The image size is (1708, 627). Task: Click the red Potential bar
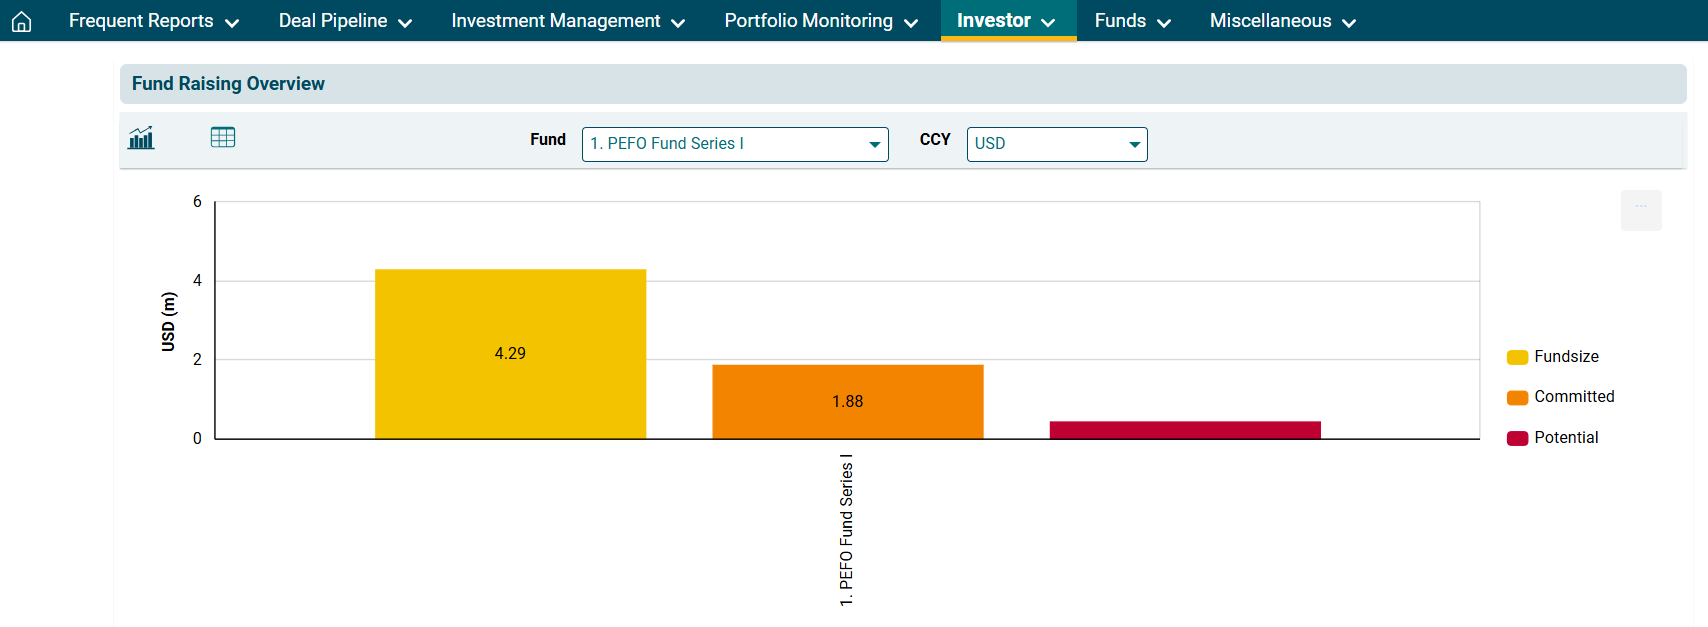pos(1185,430)
